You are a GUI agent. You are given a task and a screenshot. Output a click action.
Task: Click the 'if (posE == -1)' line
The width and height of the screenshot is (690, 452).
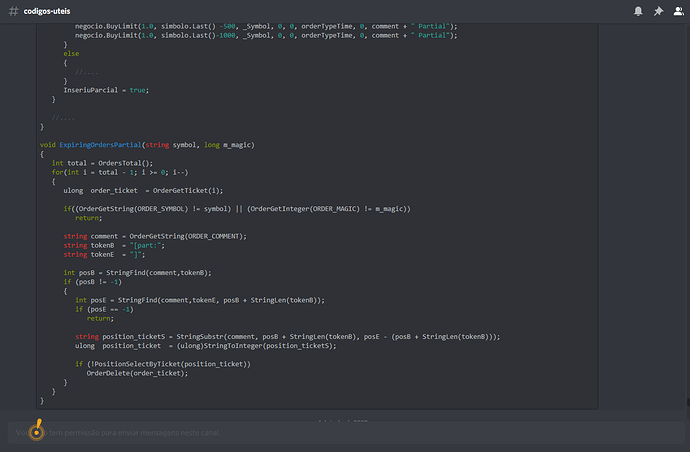coord(104,309)
